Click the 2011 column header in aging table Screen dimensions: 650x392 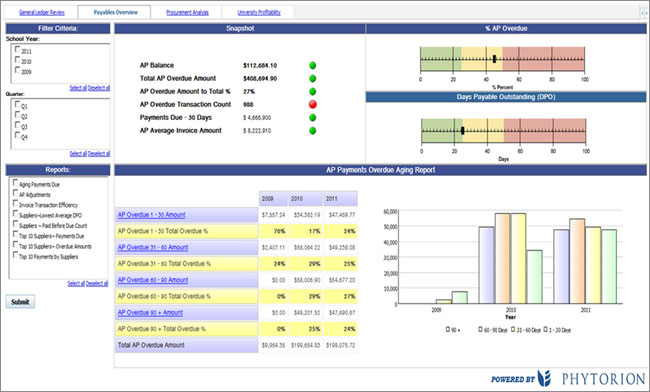click(x=340, y=199)
